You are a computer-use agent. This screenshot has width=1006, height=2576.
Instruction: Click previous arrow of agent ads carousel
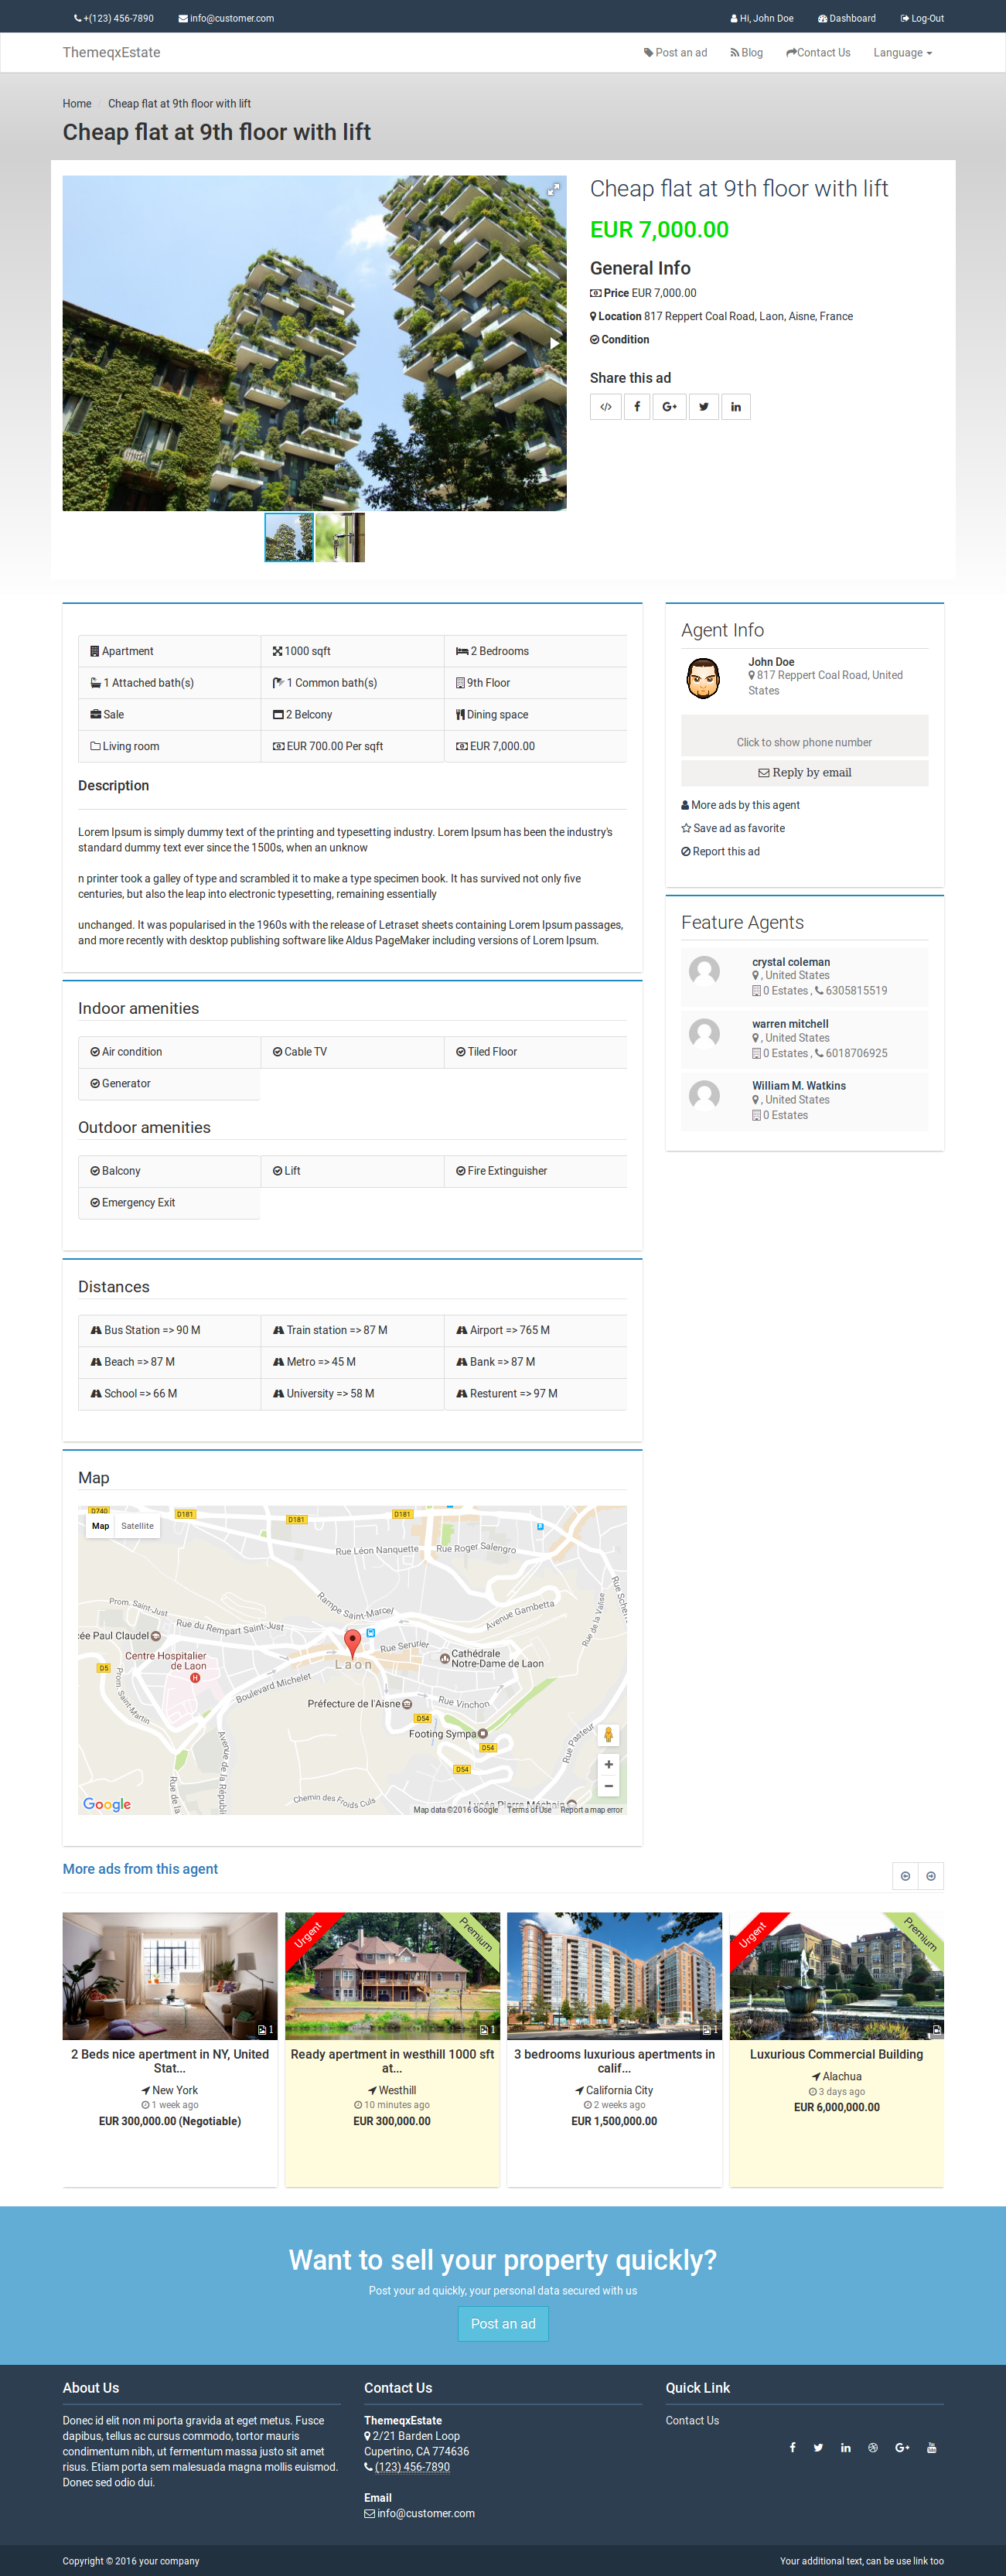click(905, 1876)
